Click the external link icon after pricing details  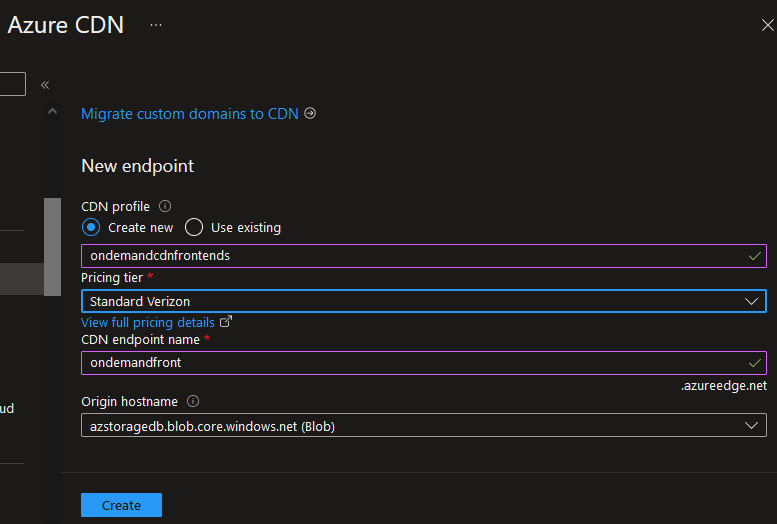pyautogui.click(x=225, y=321)
